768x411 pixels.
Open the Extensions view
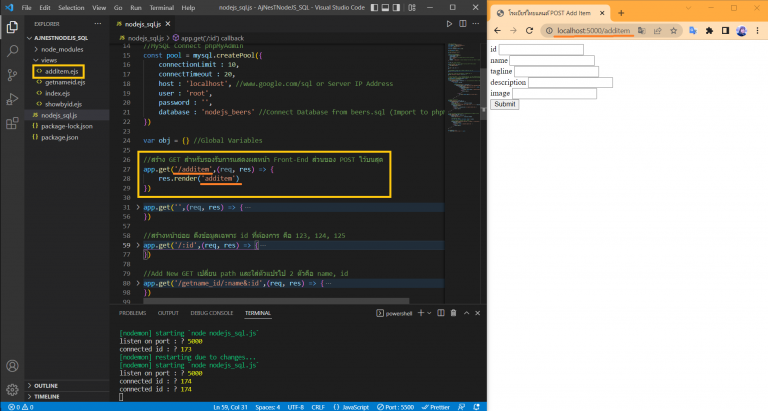(12, 124)
